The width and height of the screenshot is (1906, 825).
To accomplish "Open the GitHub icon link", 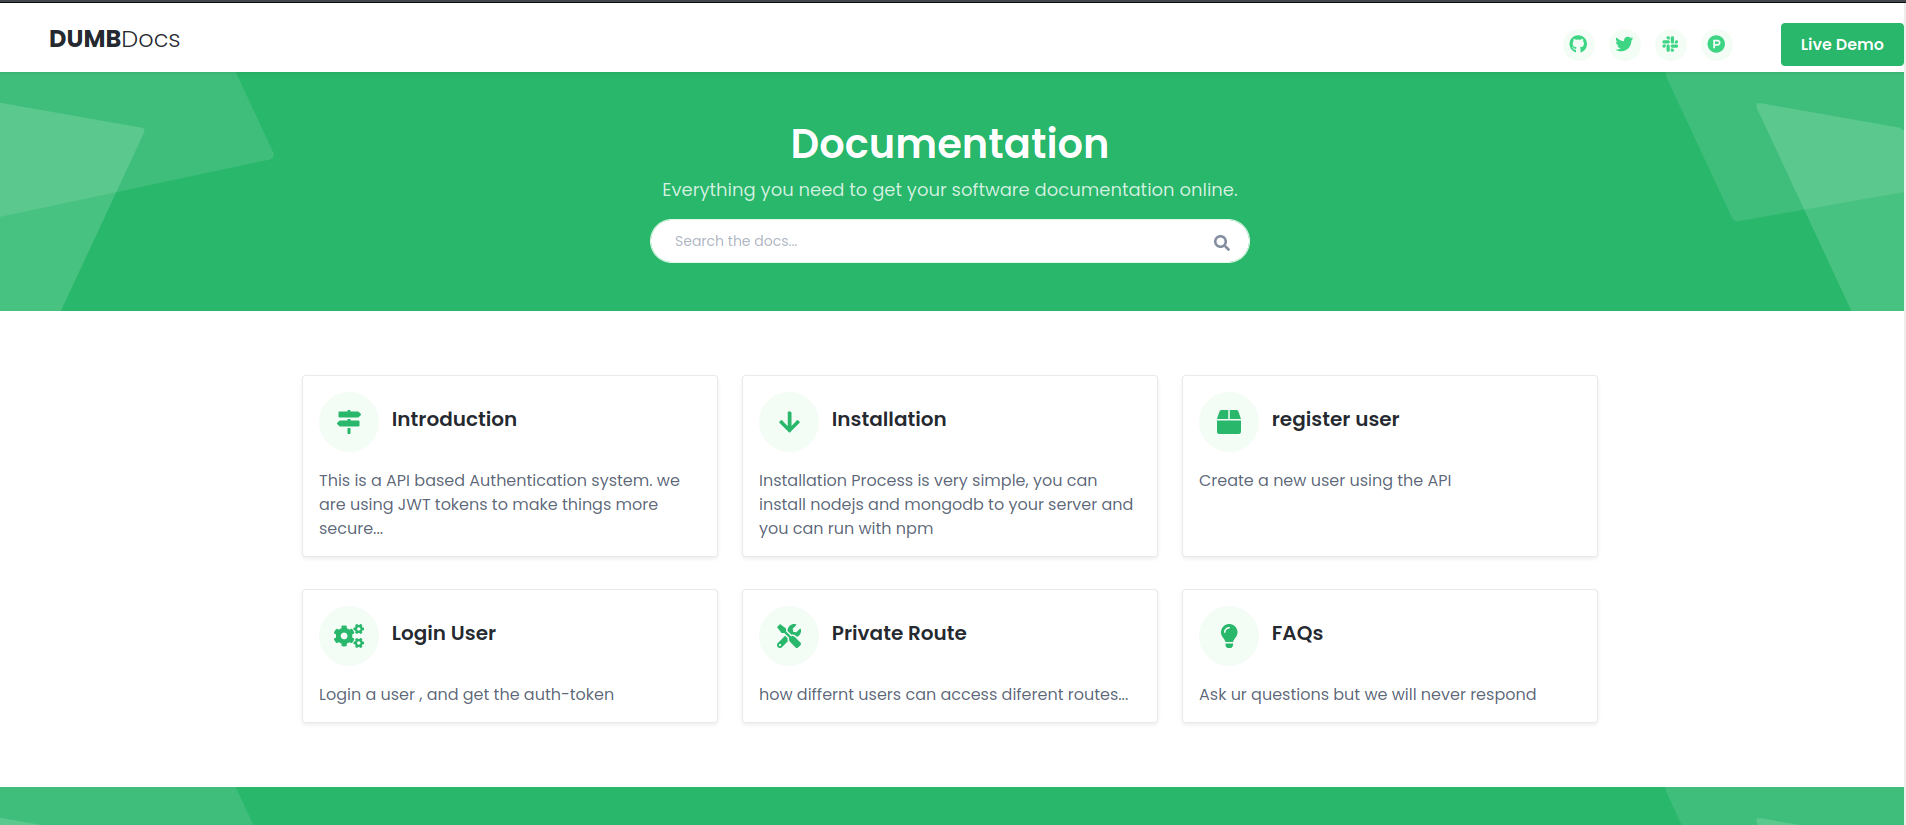I will click(x=1578, y=44).
